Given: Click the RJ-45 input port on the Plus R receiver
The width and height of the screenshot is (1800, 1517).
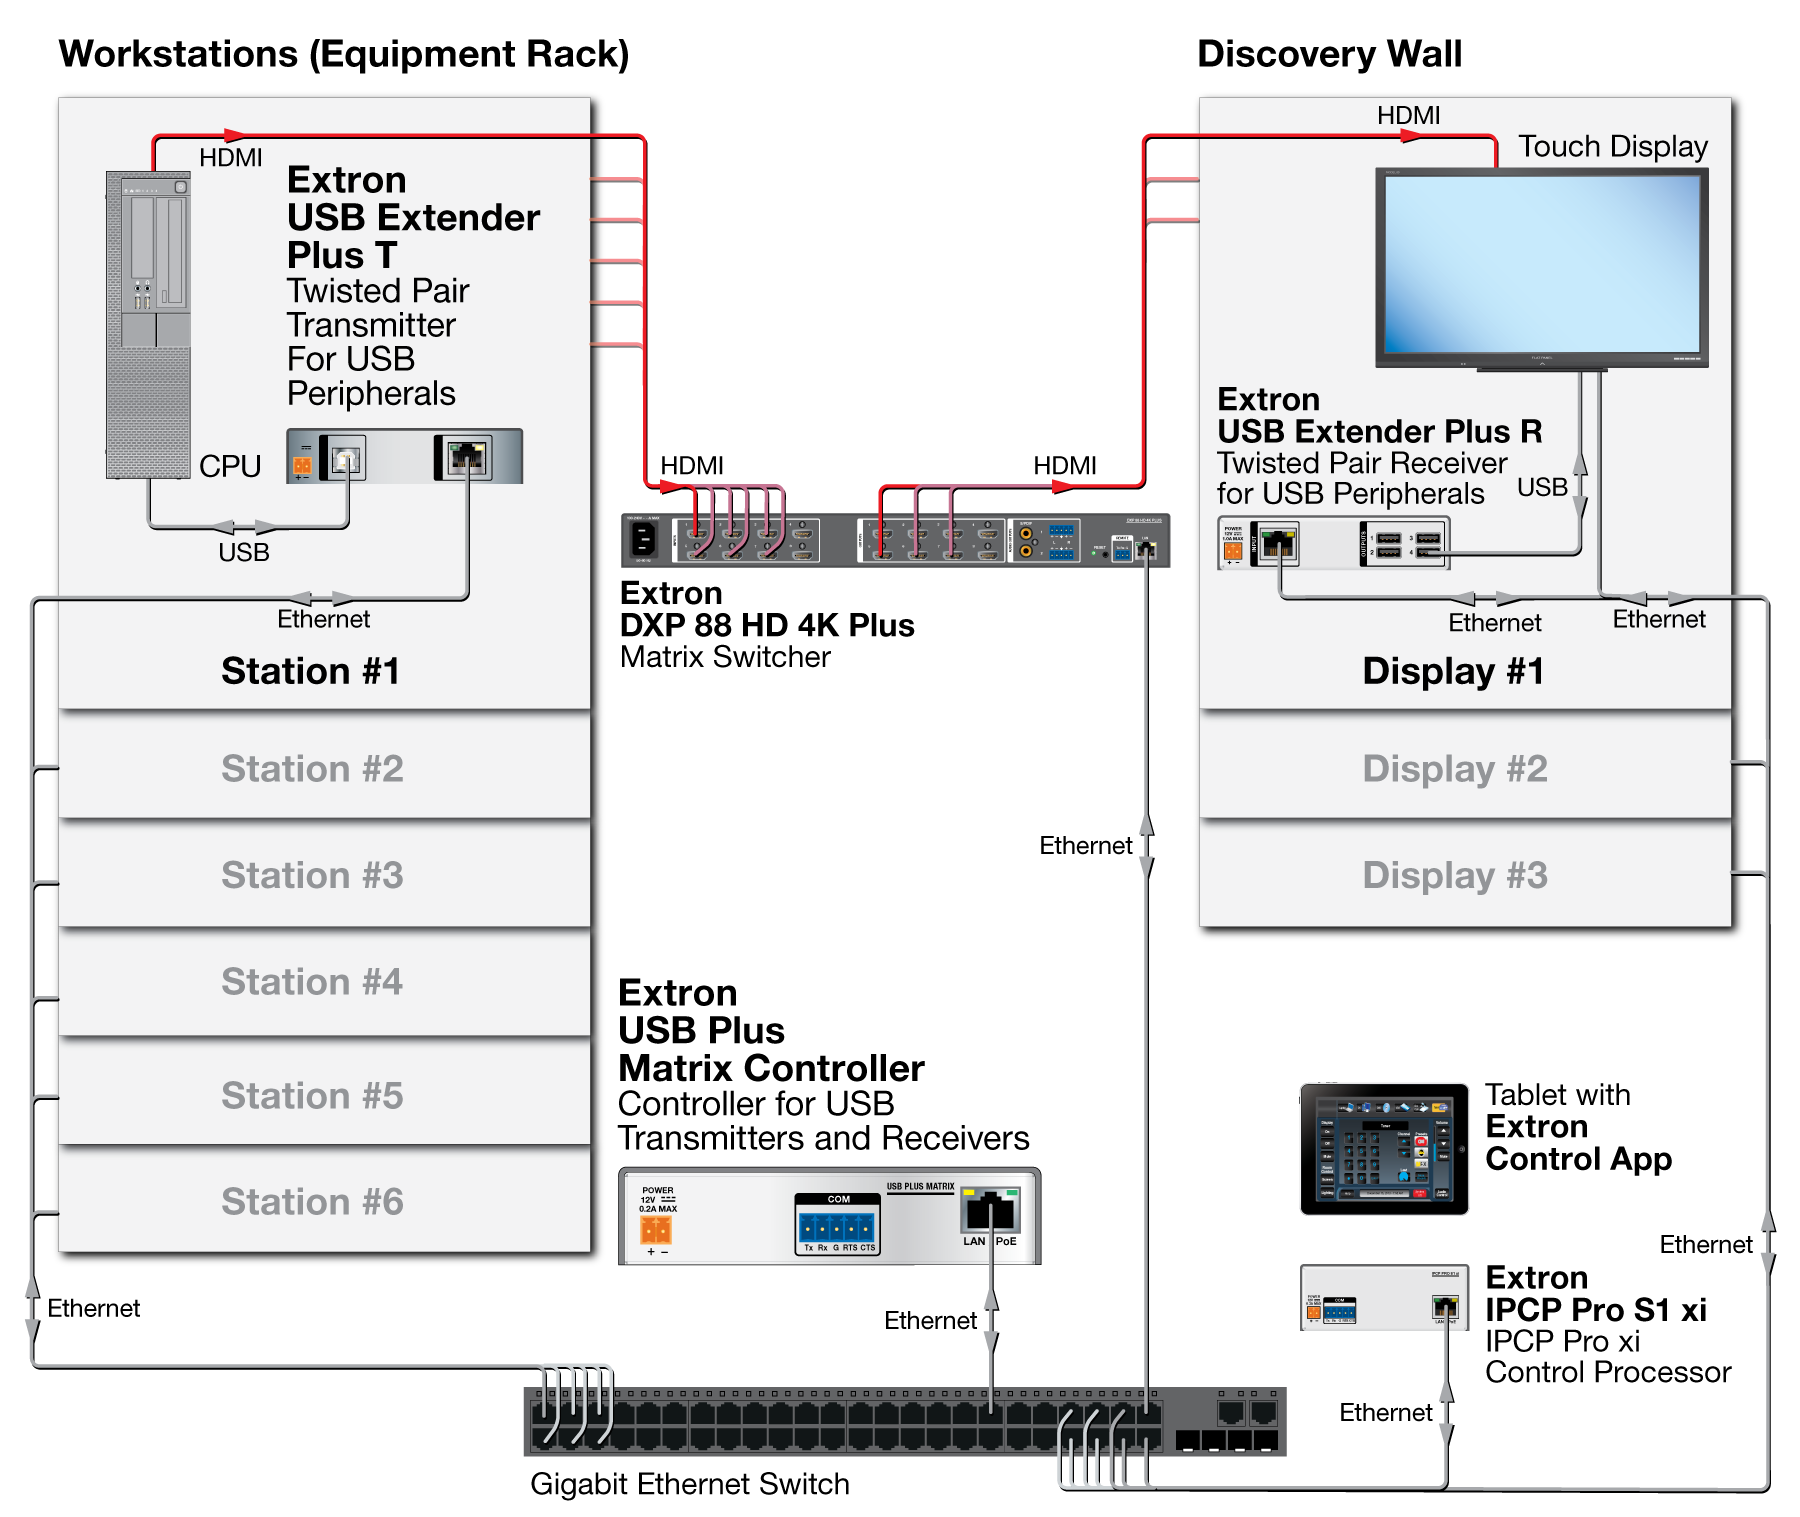Looking at the screenshot, I should click(x=1277, y=544).
